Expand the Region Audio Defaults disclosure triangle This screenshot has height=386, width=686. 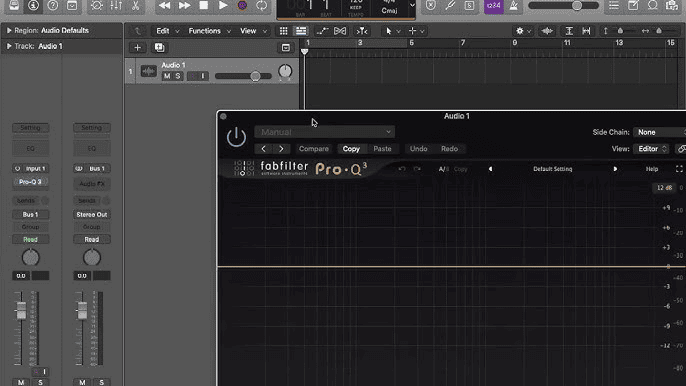point(9,31)
